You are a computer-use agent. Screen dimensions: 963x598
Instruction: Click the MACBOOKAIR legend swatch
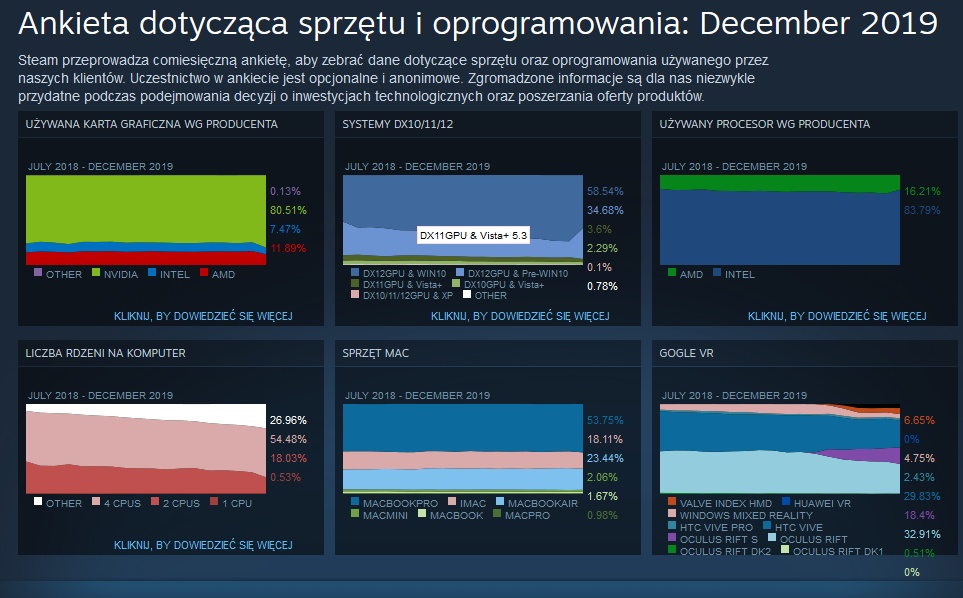tap(500, 501)
